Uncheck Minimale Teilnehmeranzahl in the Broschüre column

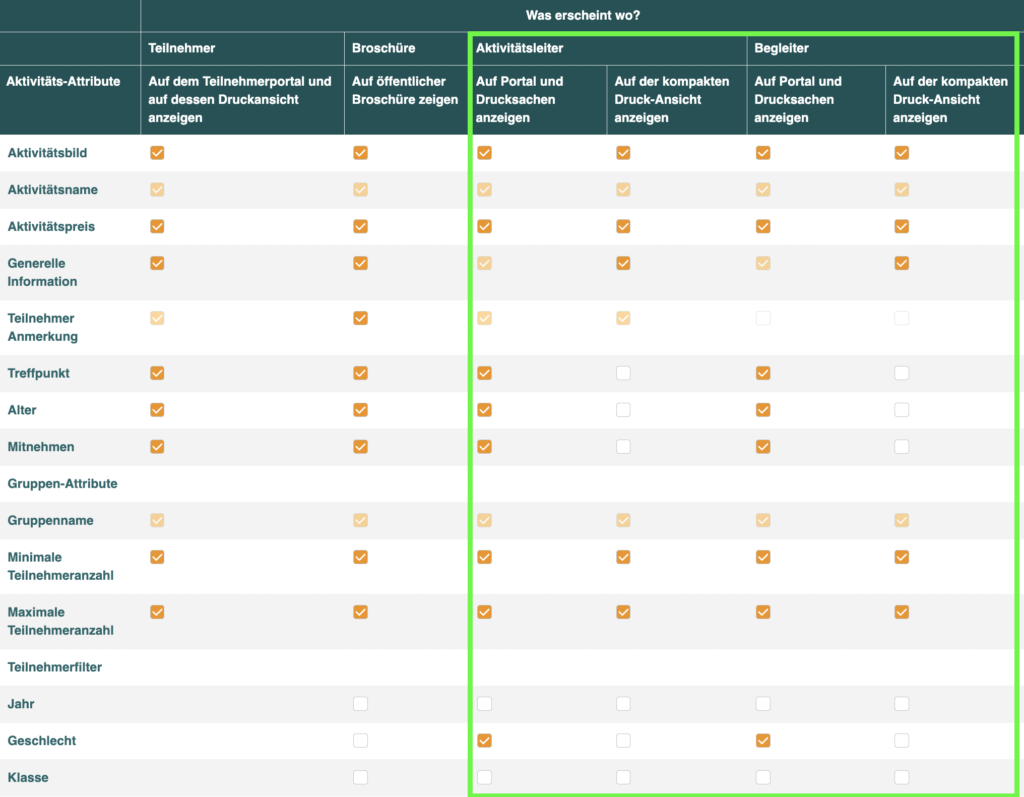tap(360, 557)
